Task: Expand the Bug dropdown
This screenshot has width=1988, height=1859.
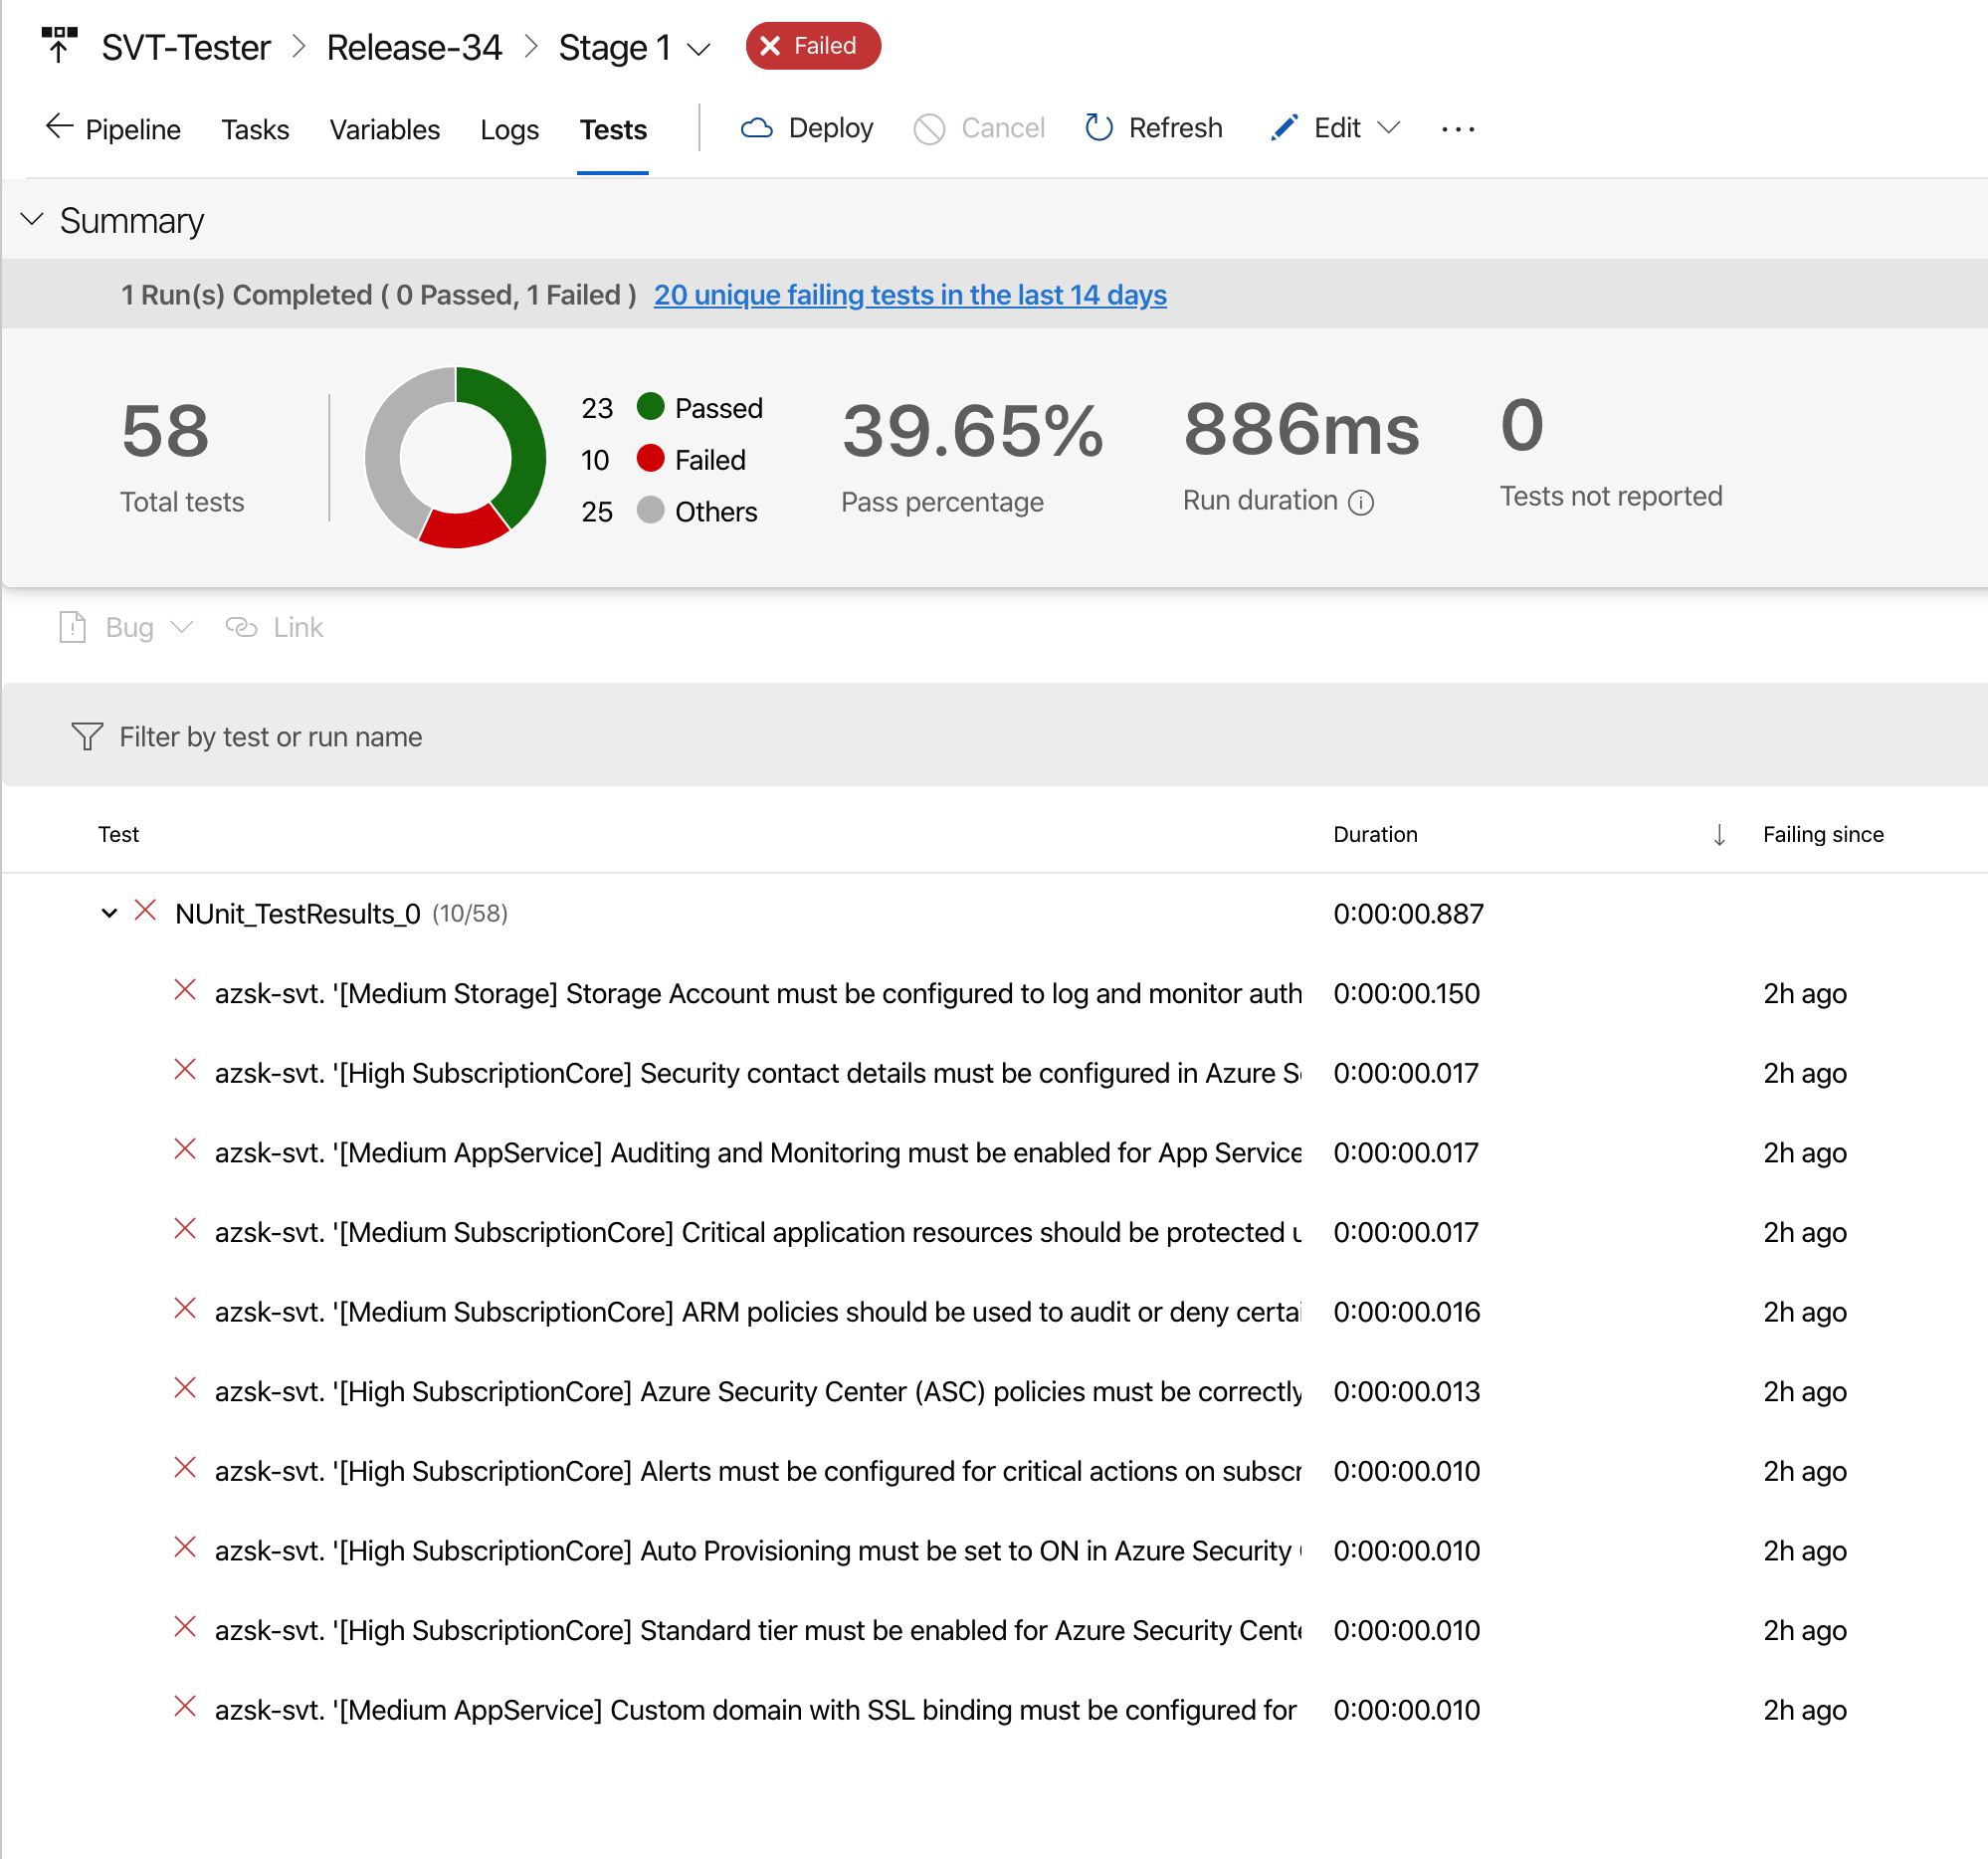Action: pyautogui.click(x=181, y=627)
